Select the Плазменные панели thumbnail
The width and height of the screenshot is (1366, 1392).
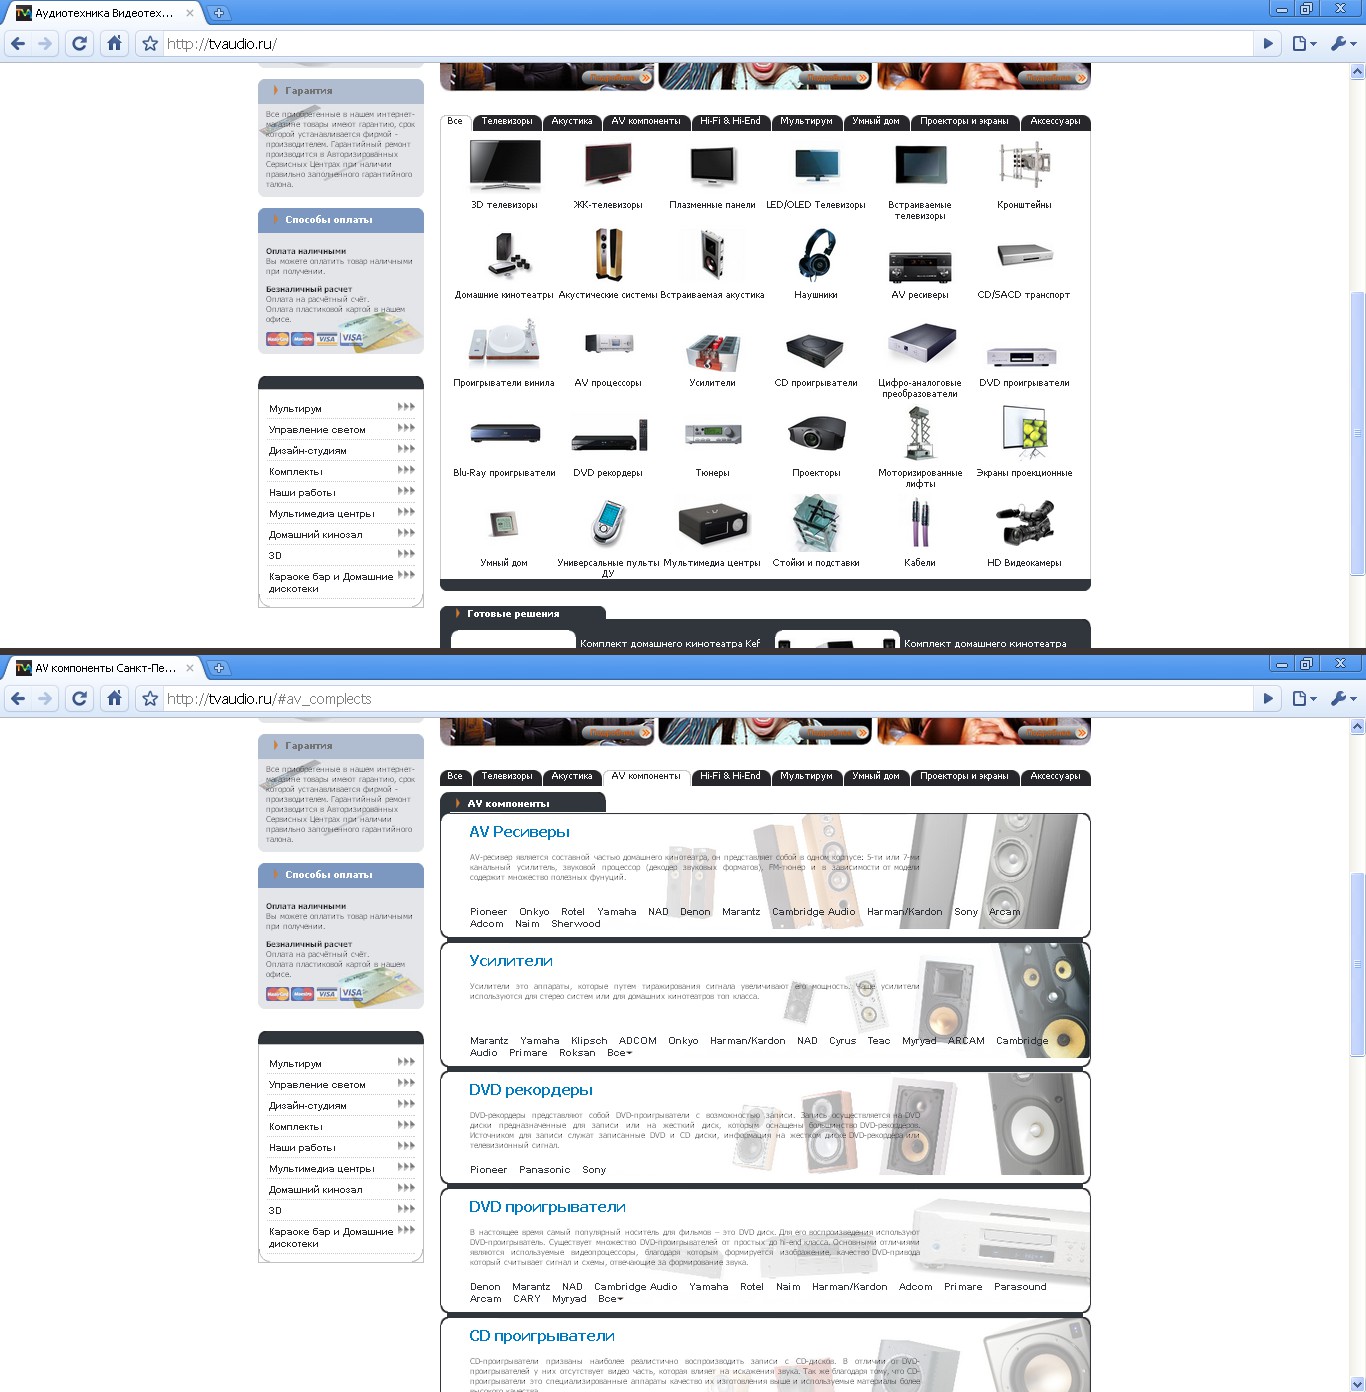(x=713, y=165)
